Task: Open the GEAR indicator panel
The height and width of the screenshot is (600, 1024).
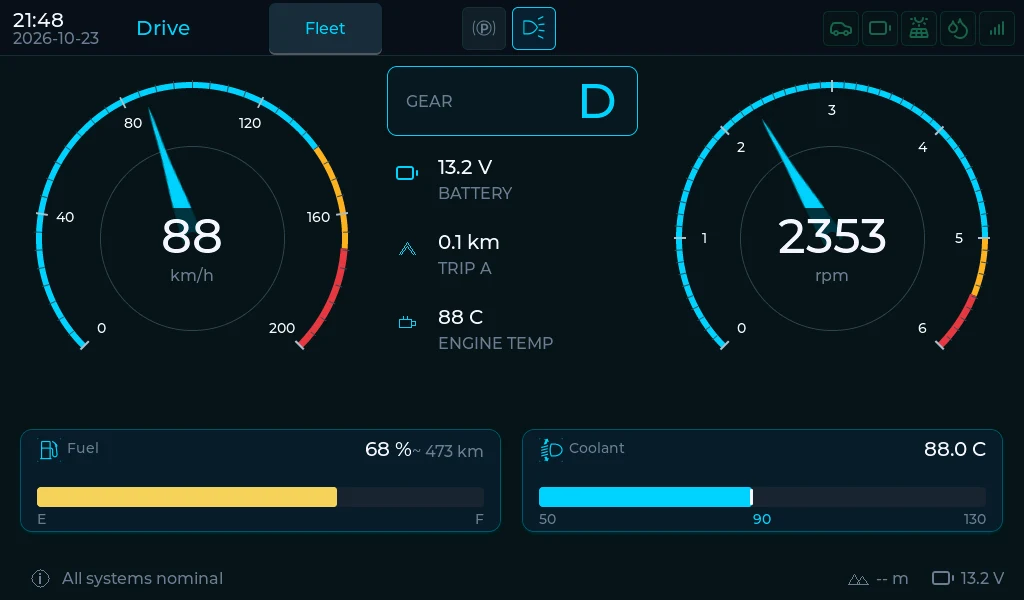Action: click(512, 101)
